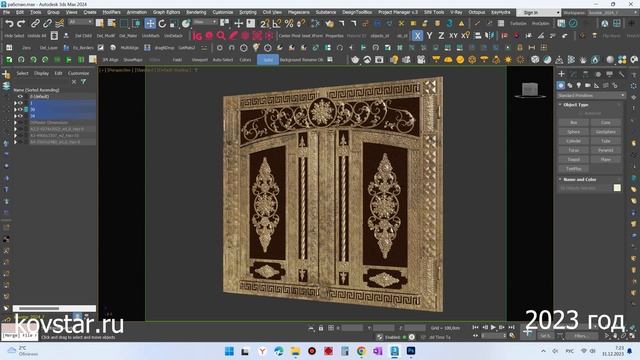Image resolution: width=640 pixels, height=360 pixels.
Task: Open the Sign In dropdown
Action: tap(538, 13)
